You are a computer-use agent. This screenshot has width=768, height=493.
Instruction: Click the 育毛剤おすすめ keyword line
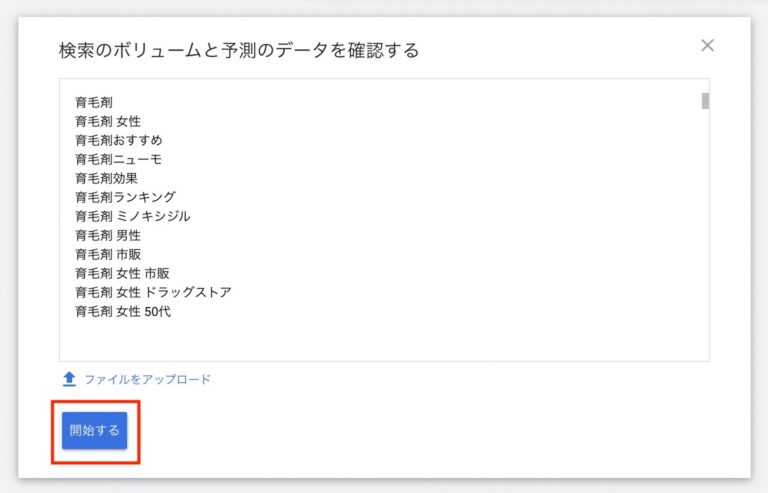(x=118, y=140)
